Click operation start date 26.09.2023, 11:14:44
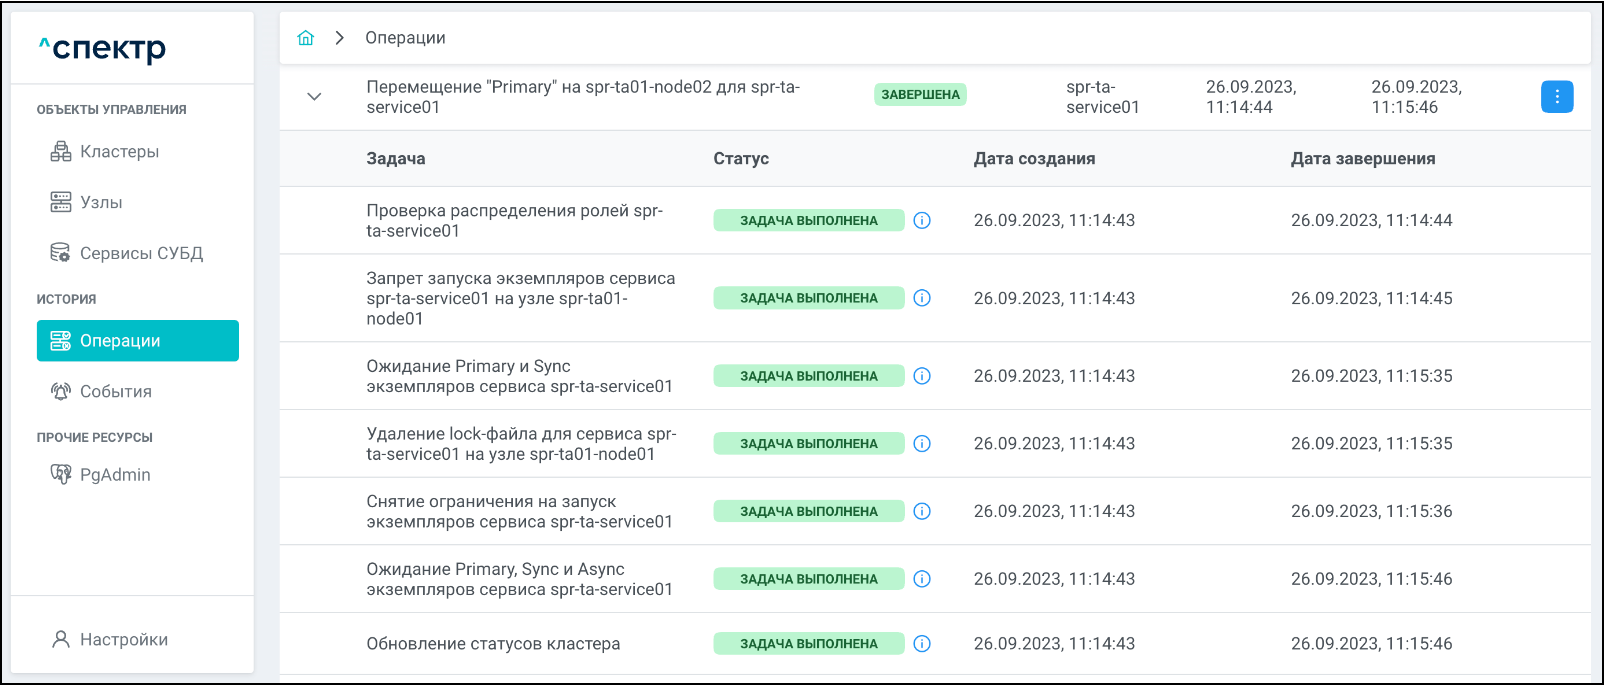Image resolution: width=1604 pixels, height=686 pixels. click(1251, 97)
